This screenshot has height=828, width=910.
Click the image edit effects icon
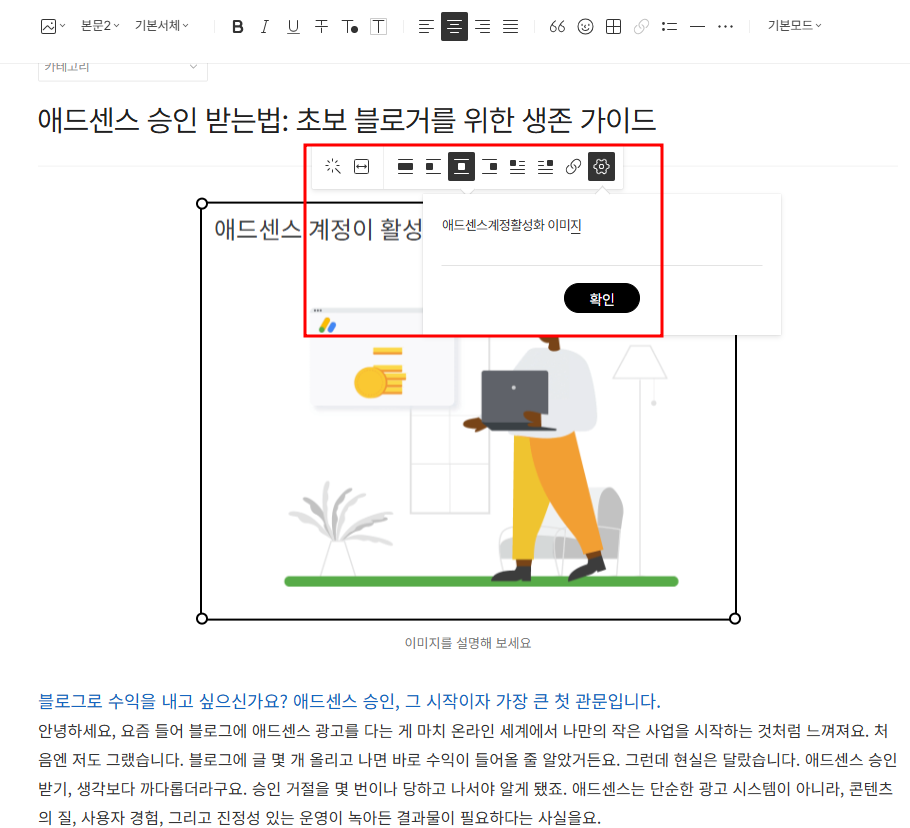[x=333, y=167]
